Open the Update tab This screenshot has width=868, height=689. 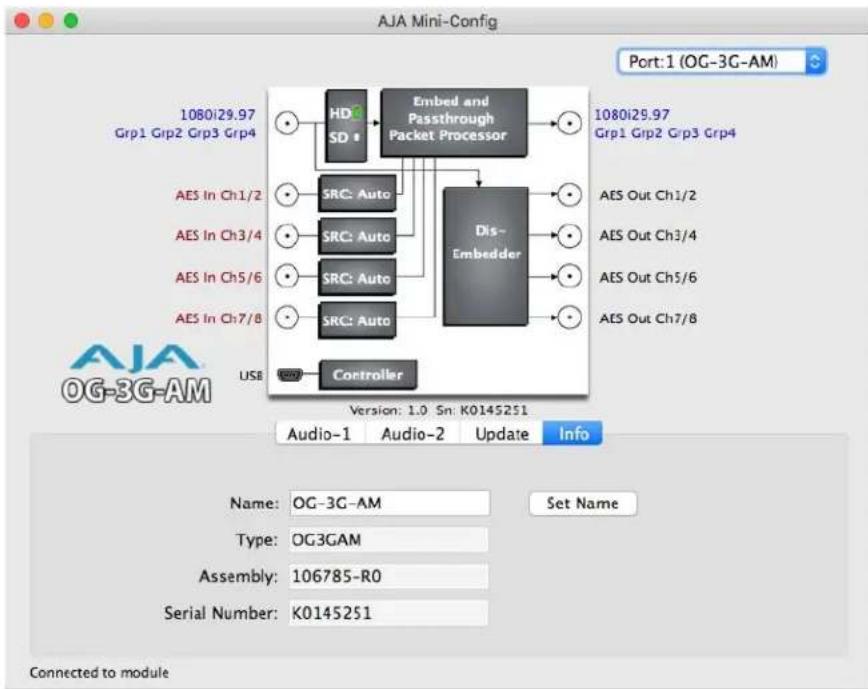502,433
